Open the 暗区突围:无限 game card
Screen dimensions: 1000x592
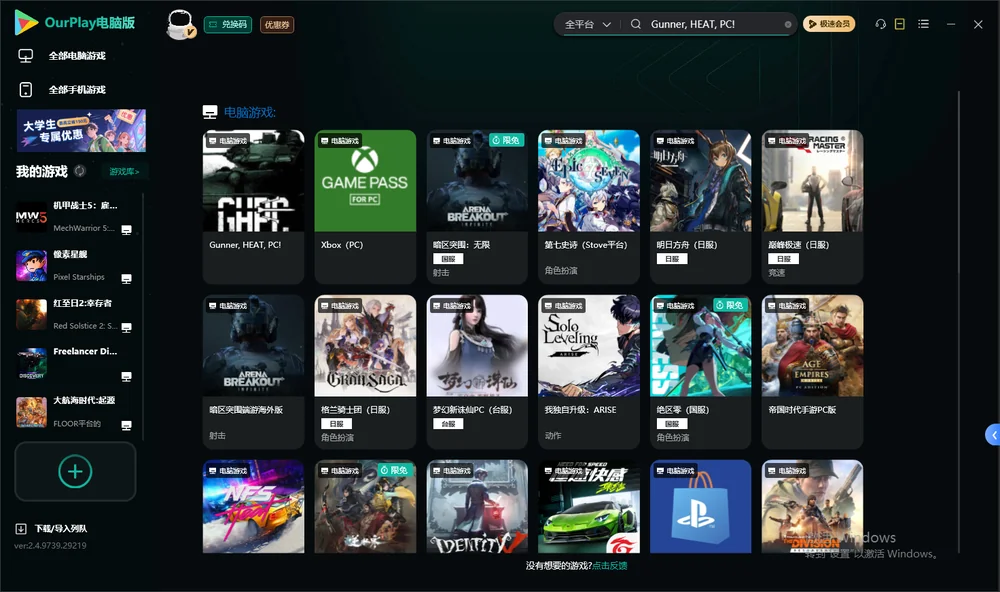point(477,207)
